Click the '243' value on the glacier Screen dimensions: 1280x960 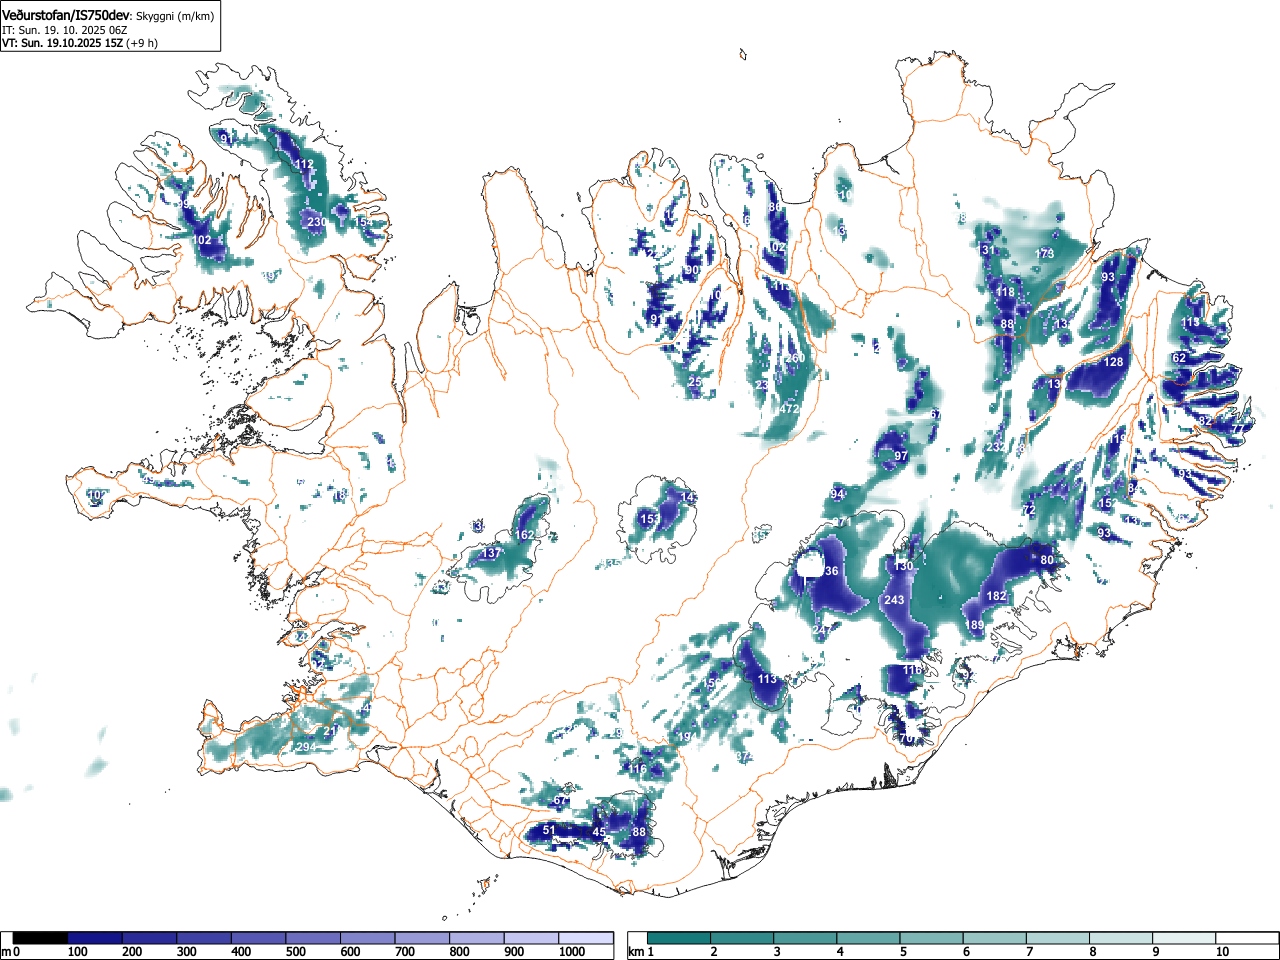click(894, 600)
